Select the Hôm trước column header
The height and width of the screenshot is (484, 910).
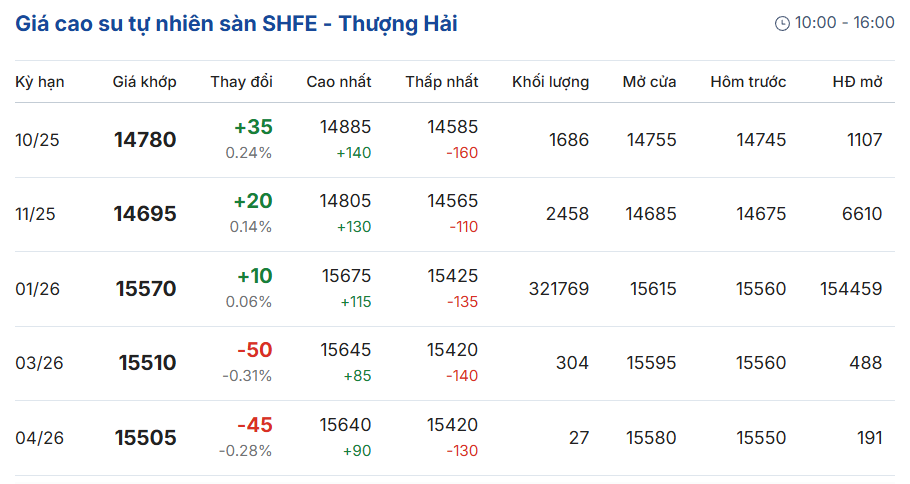click(748, 82)
